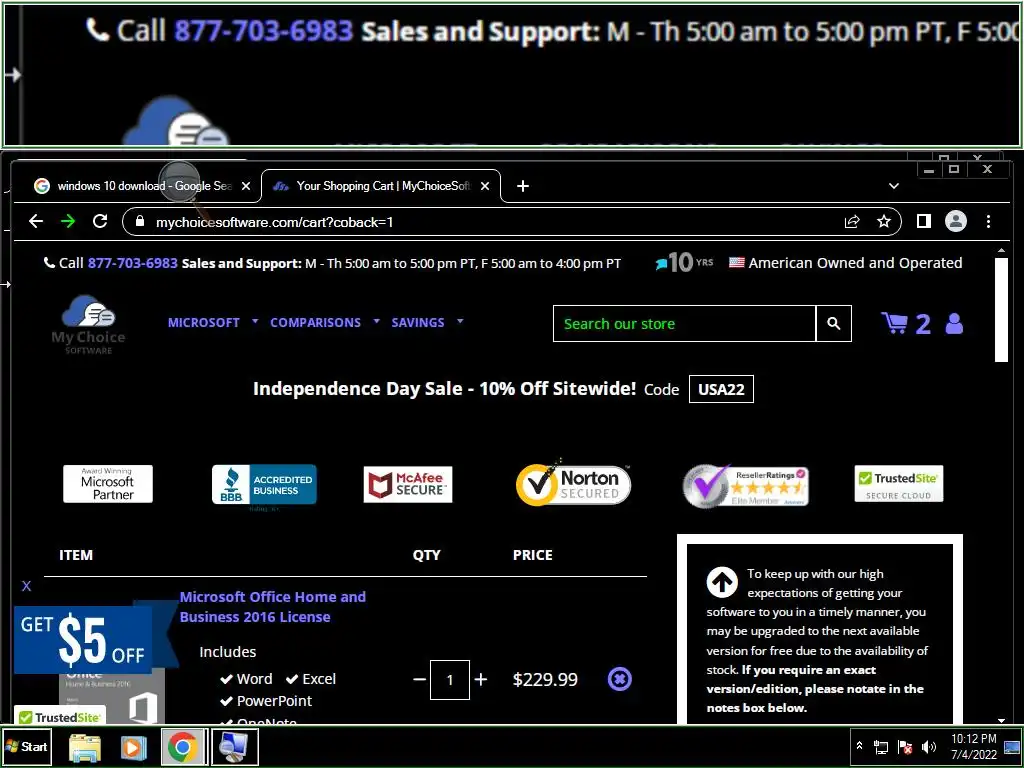Click the USA22 promo code box
Image resolution: width=1024 pixels, height=768 pixels.
[x=721, y=389]
